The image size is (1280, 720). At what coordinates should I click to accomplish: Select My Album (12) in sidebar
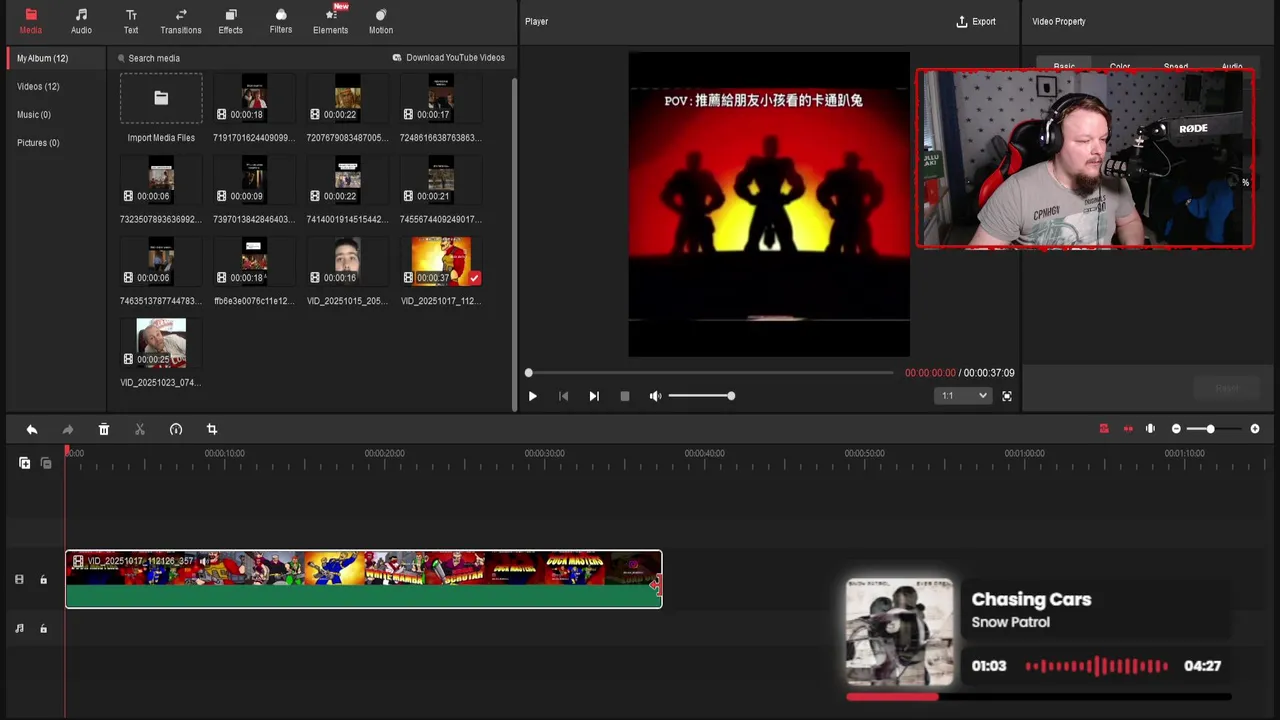pyautogui.click(x=56, y=58)
